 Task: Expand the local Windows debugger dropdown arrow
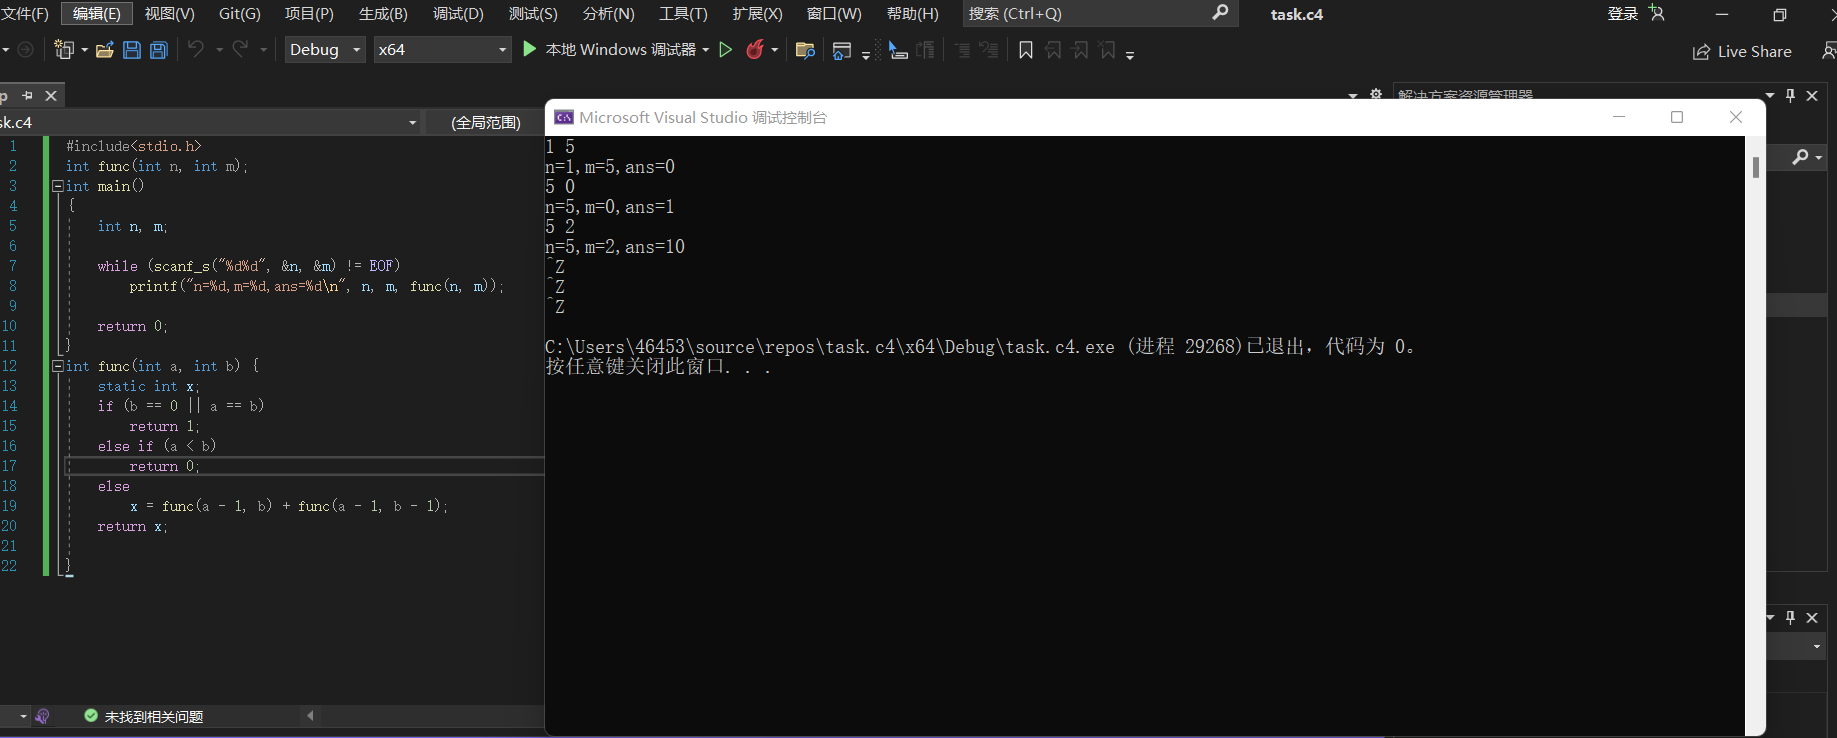point(706,50)
